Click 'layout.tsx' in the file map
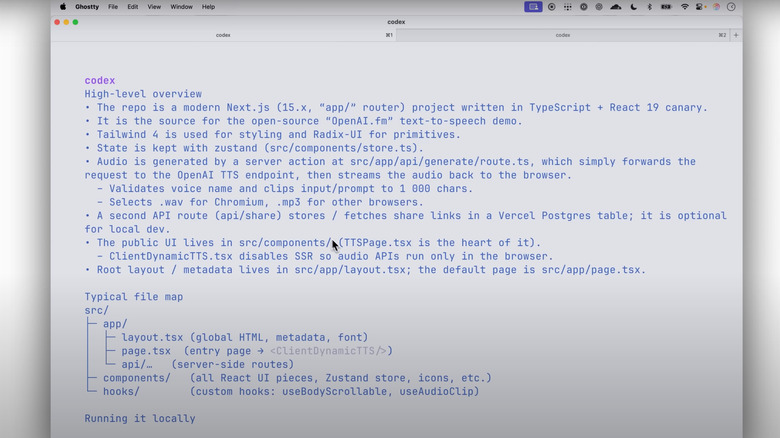 tap(152, 337)
